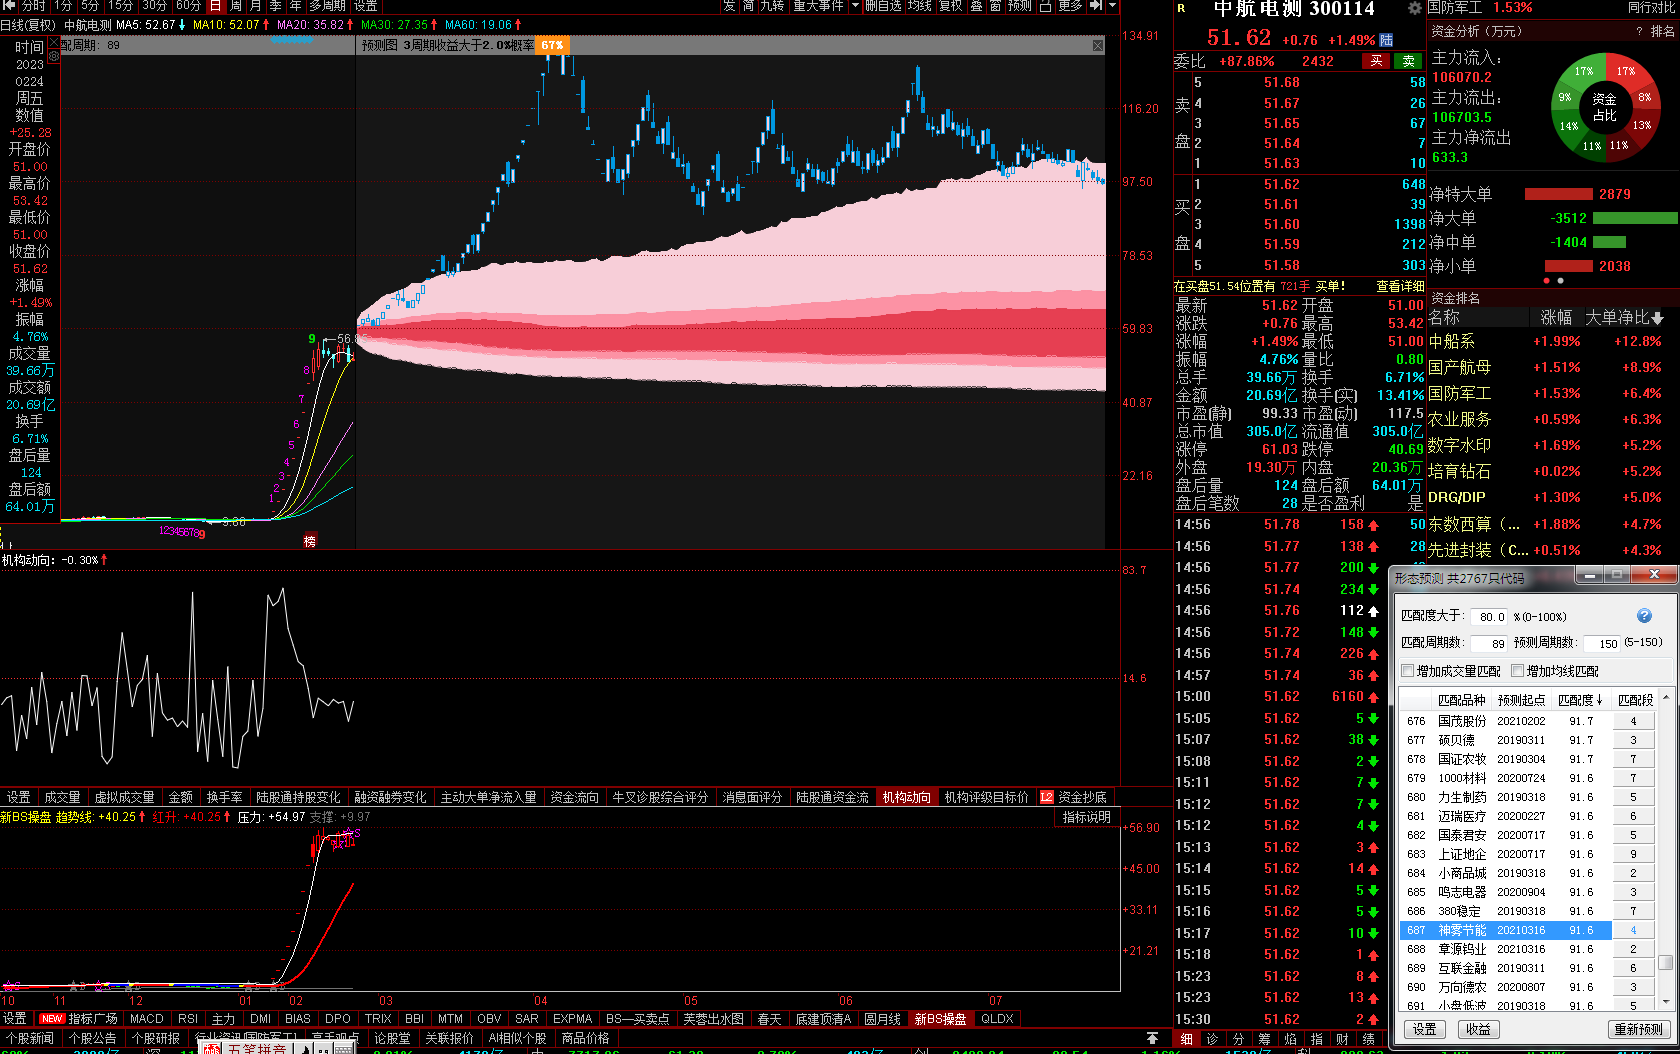Viewport: 1680px width, 1054px height.
Task: Click 重新预测 button in dialog
Action: pyautogui.click(x=1638, y=1029)
